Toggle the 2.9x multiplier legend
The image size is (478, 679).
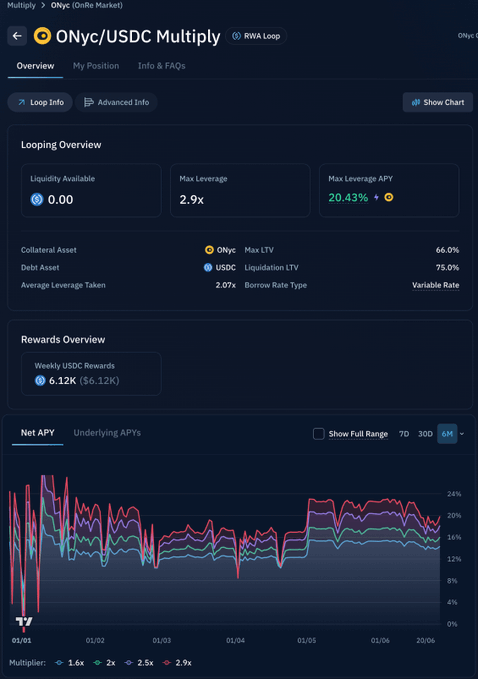point(177,663)
